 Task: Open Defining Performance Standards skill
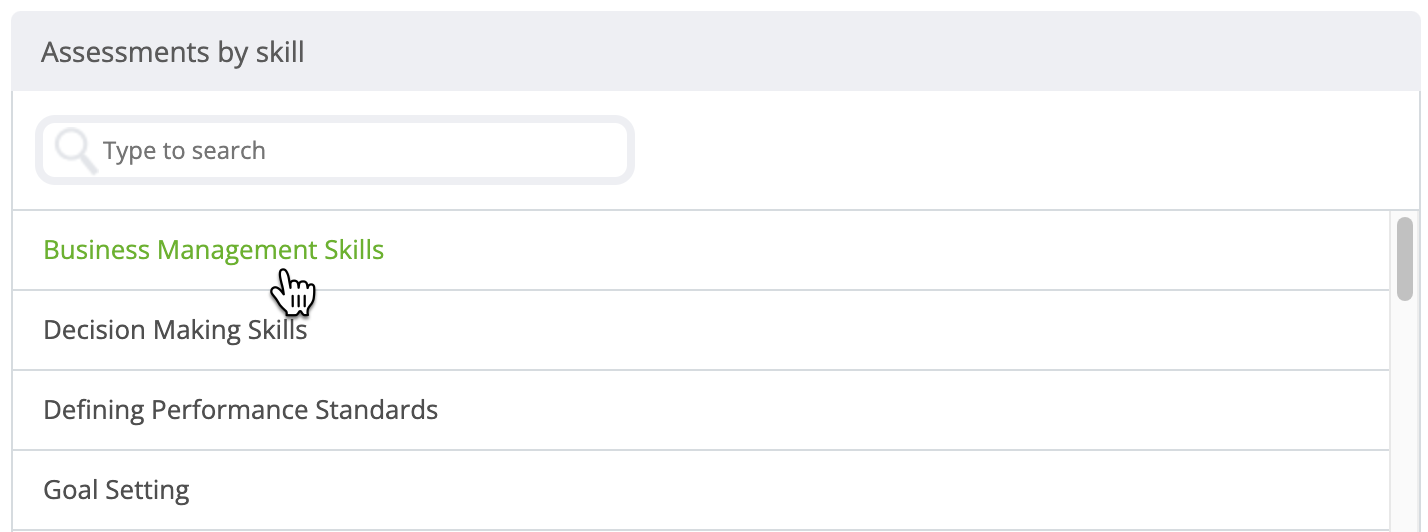pyautogui.click(x=241, y=410)
